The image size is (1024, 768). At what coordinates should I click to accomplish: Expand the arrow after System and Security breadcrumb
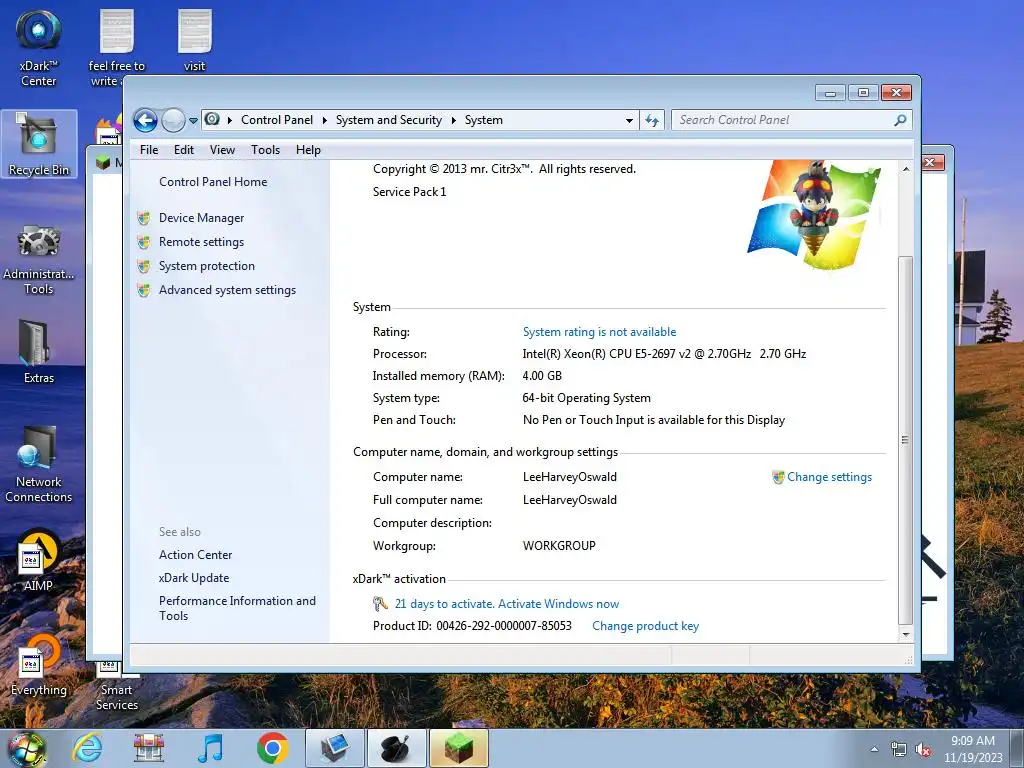(453, 120)
